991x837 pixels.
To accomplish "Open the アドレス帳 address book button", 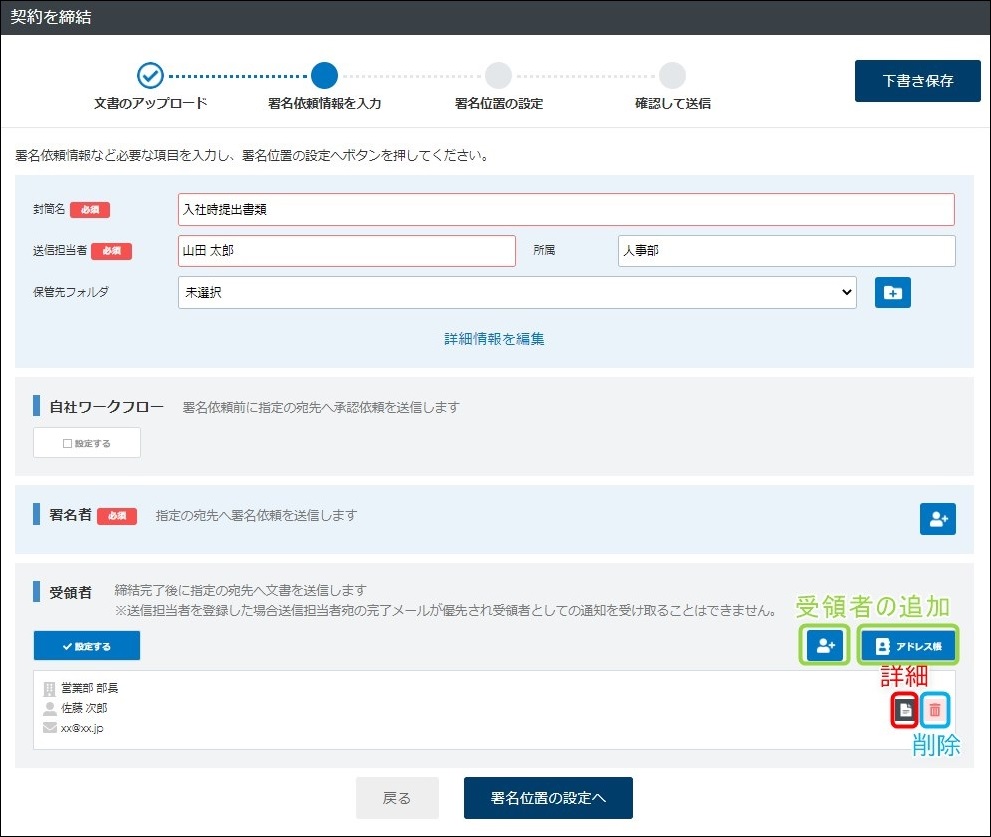I will pos(908,645).
